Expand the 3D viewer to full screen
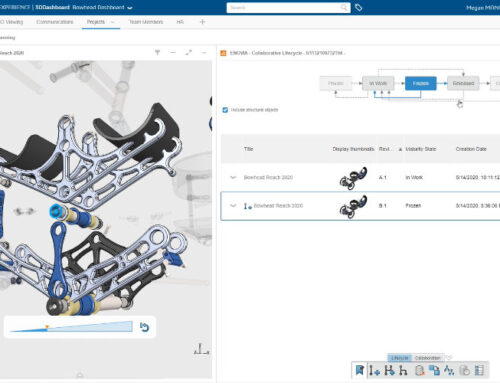The image size is (500, 383). pyautogui.click(x=189, y=52)
